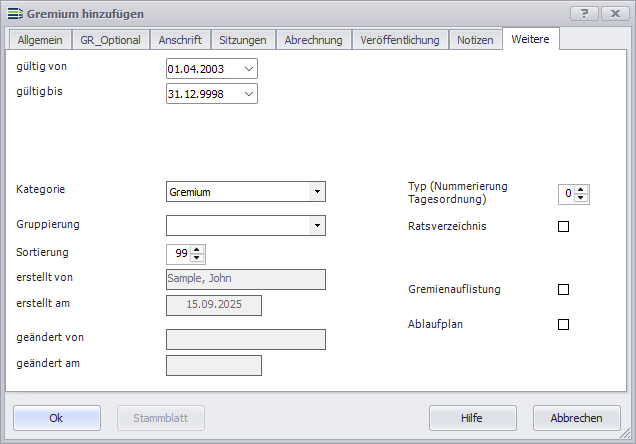This screenshot has height=444, width=636.
Task: Expand the Gruppierung combo box
Action: (317, 226)
